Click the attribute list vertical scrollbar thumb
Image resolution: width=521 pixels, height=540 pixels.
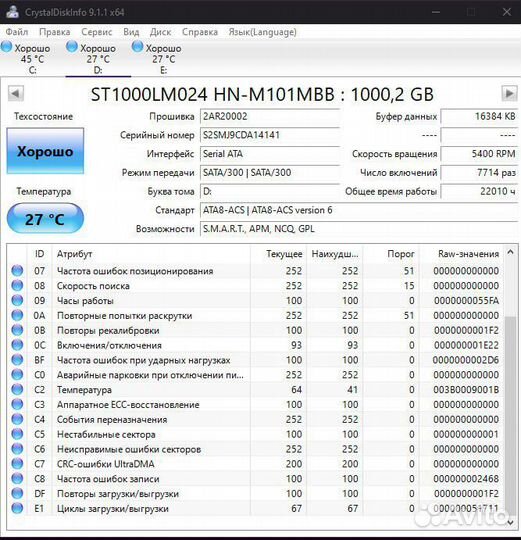click(x=510, y=415)
